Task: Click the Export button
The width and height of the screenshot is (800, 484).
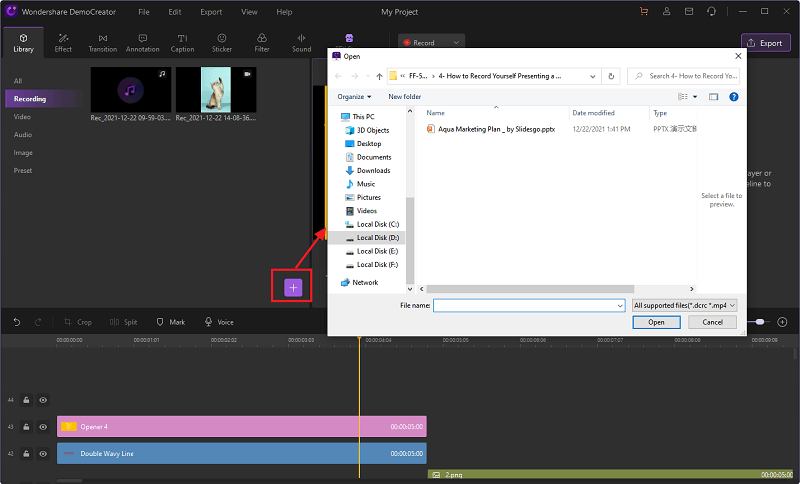Action: click(x=765, y=43)
